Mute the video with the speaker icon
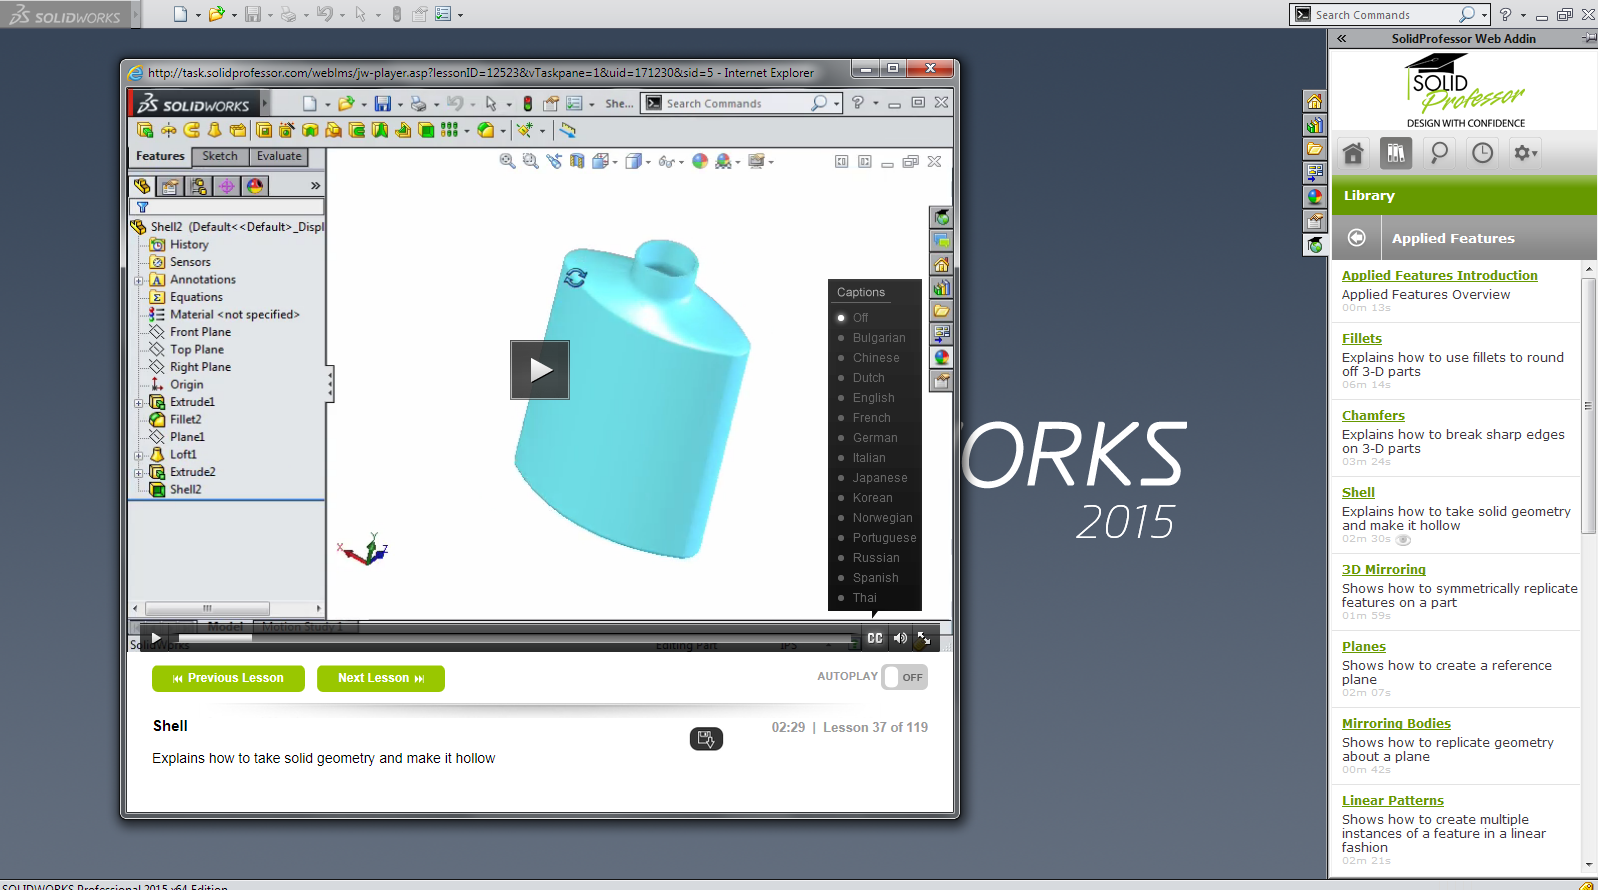1598x890 pixels. click(x=900, y=638)
